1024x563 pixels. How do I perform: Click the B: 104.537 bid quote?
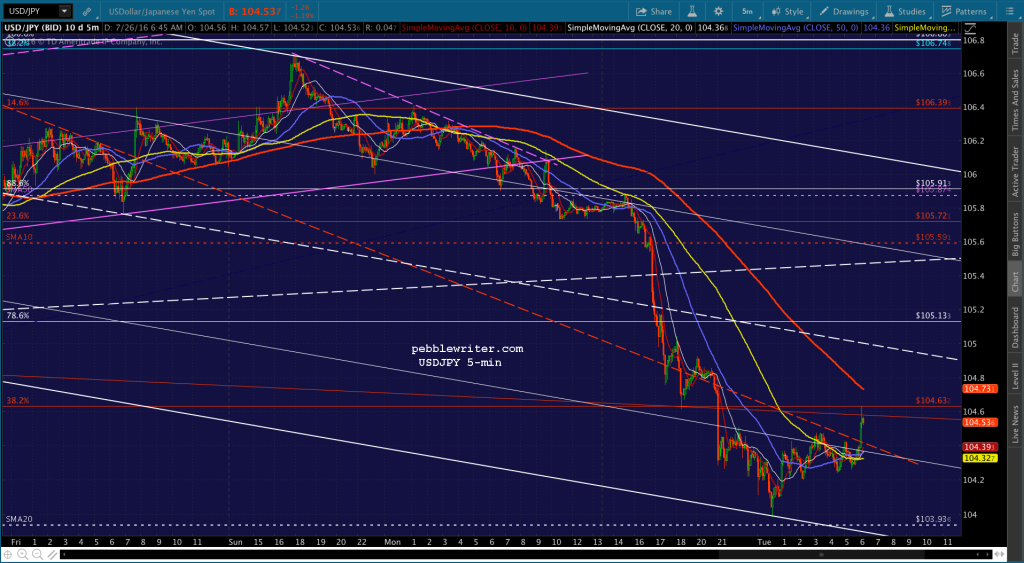pos(255,11)
